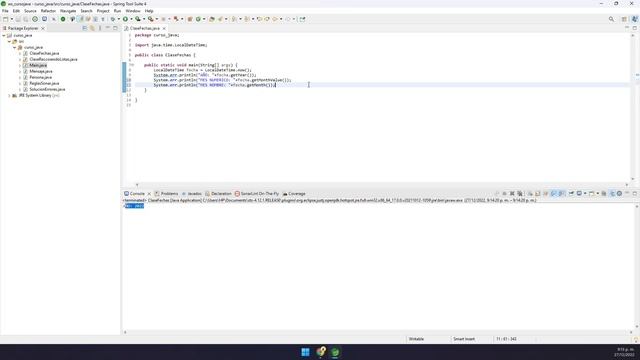640x360 pixels.
Task: Open the Run dropdown arrow
Action: (x=131, y=19)
